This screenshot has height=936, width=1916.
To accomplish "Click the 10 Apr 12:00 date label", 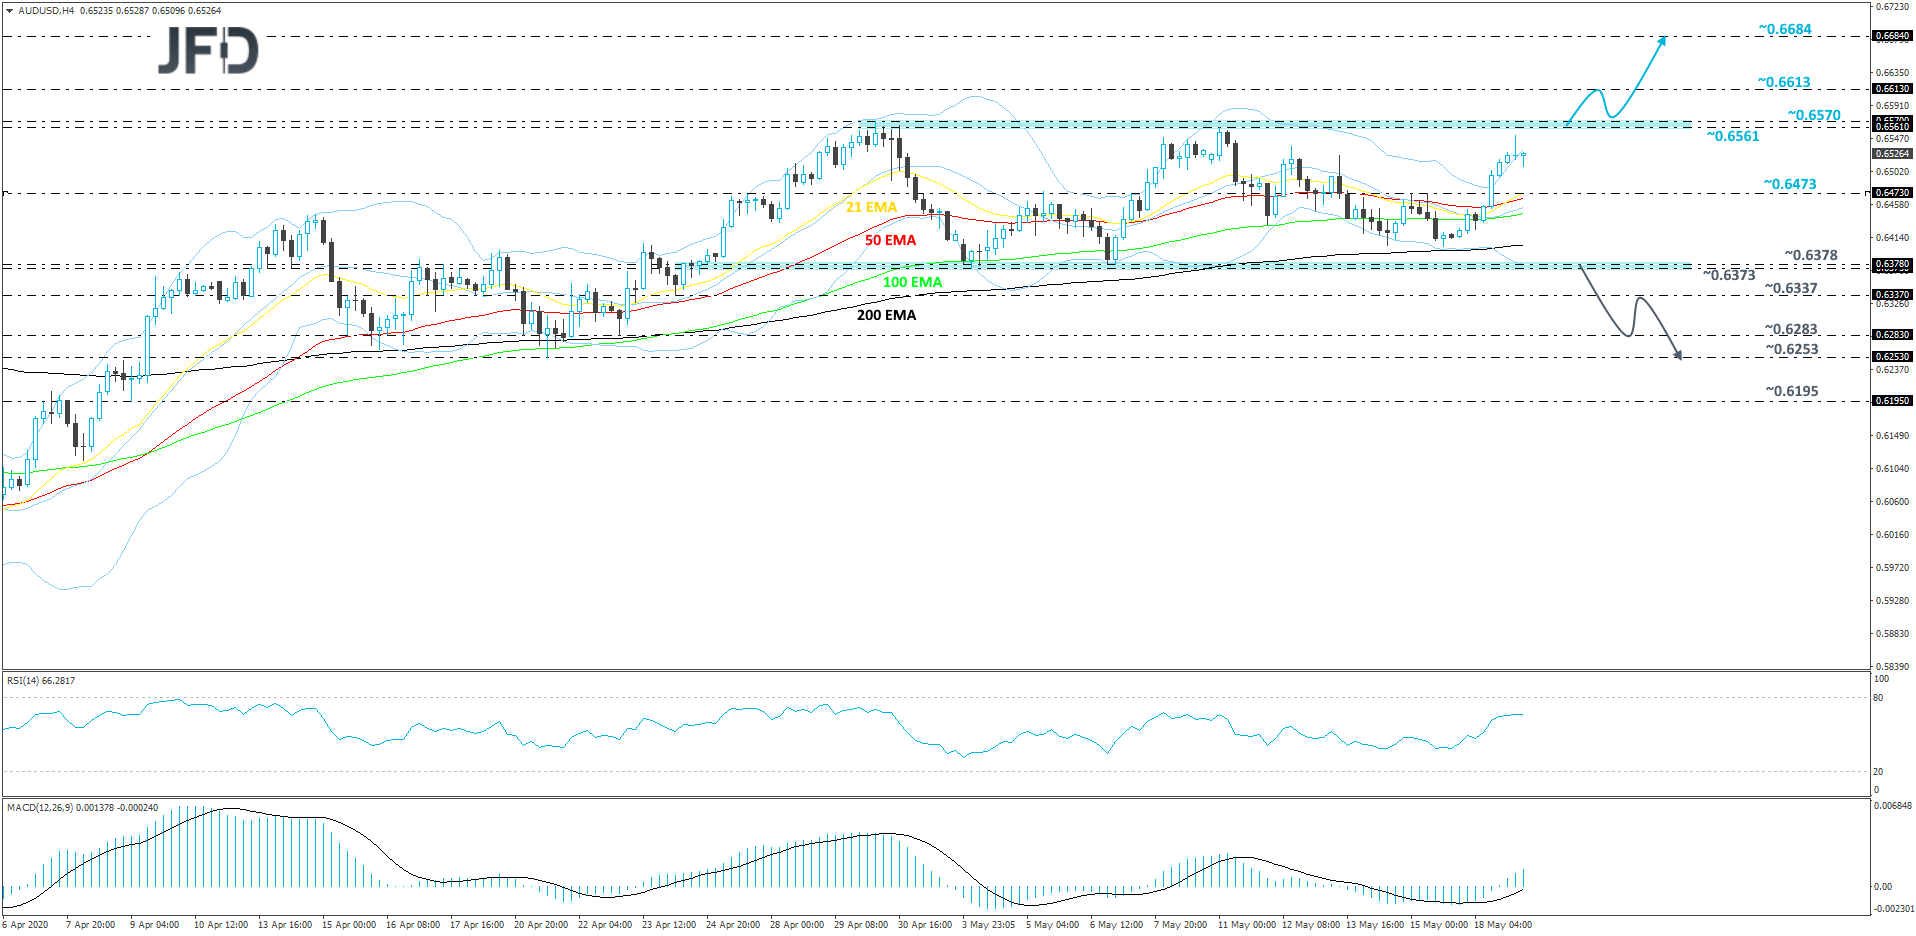I will (x=221, y=925).
